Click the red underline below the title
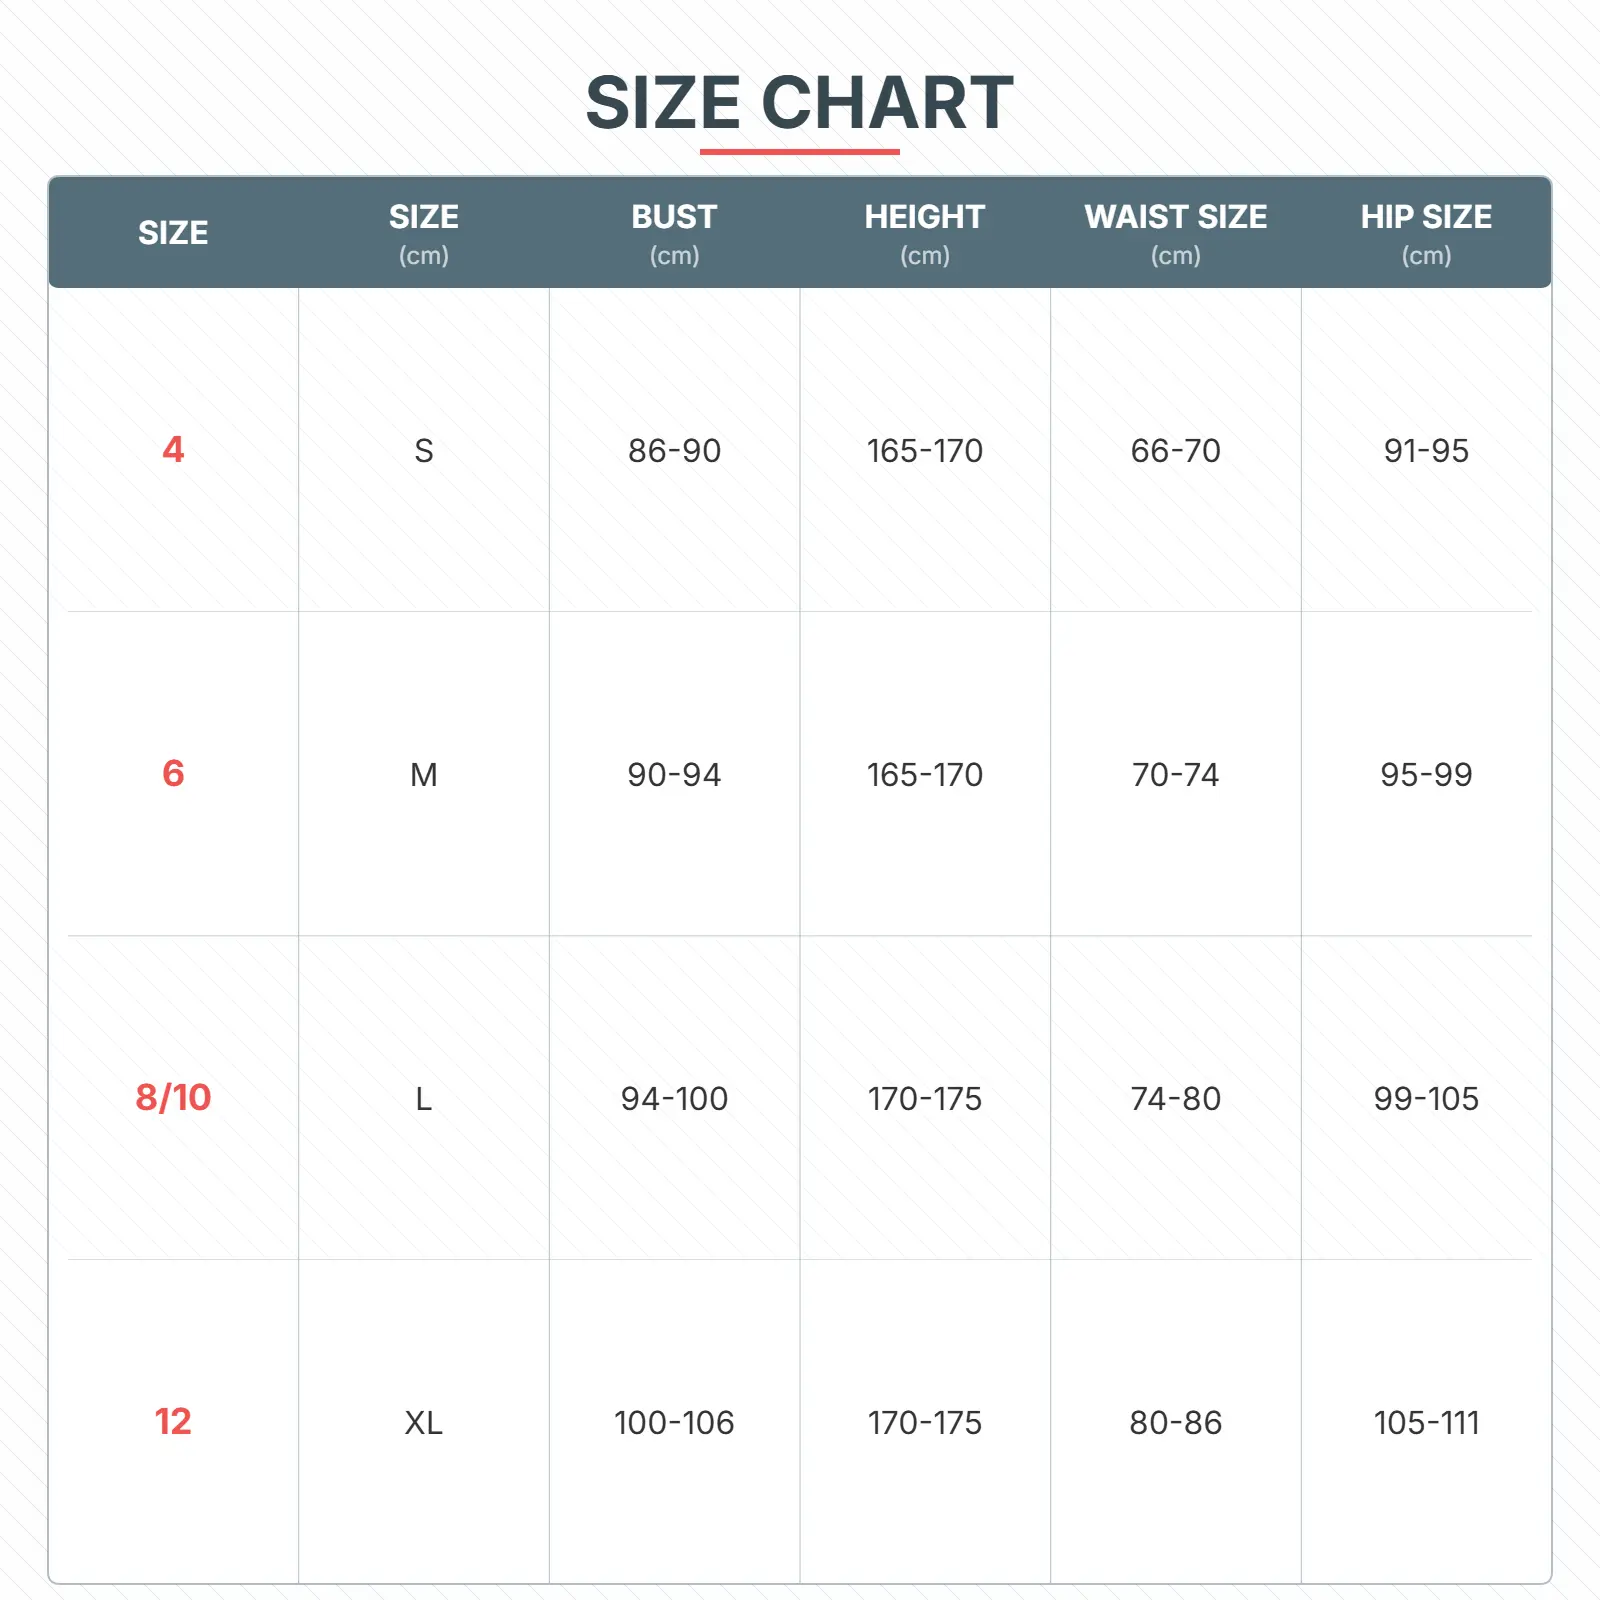The width and height of the screenshot is (1600, 1600). click(x=799, y=152)
